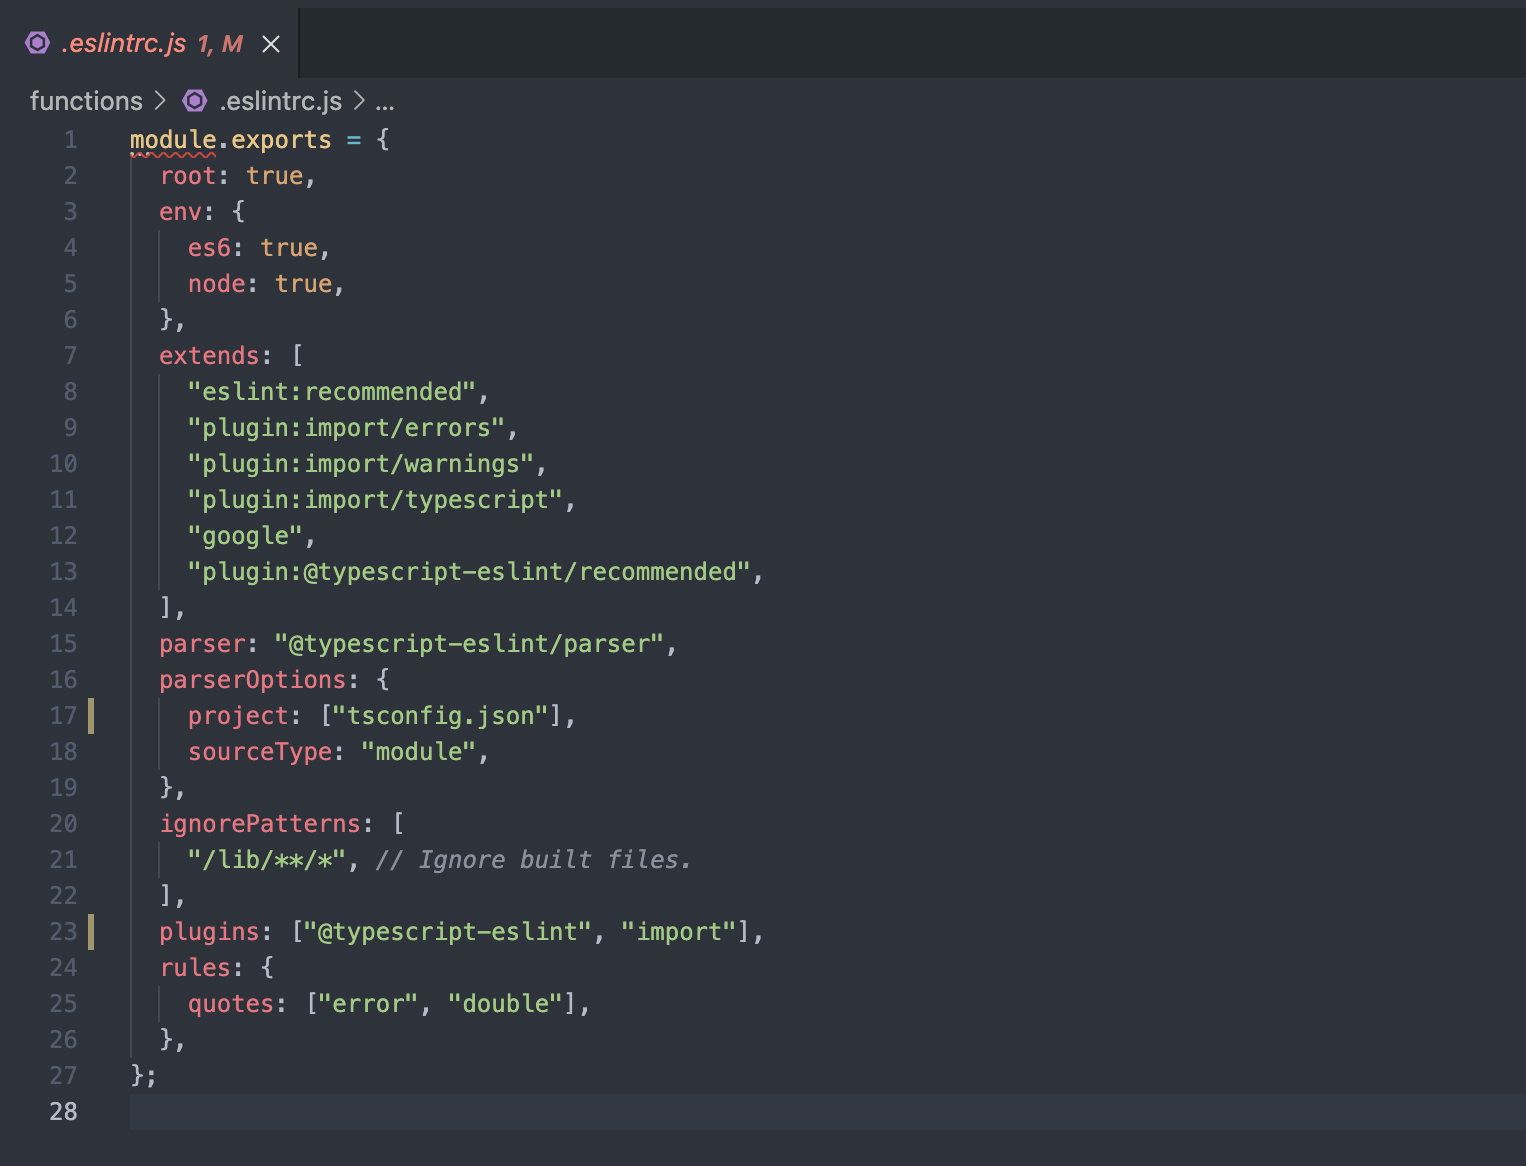Open the functions breadcrumb folder
This screenshot has height=1166, width=1526.
click(86, 101)
